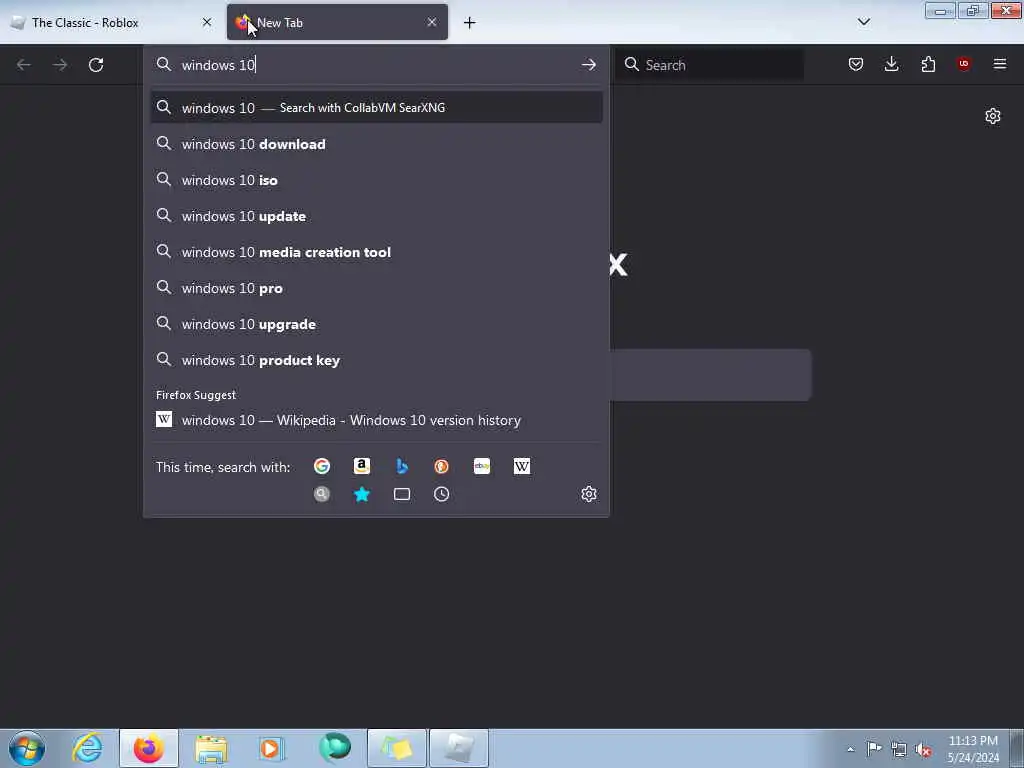This screenshot has width=1024, height=768.
Task: Open the stacked green and yellow window taskbar button
Action: (x=396, y=748)
